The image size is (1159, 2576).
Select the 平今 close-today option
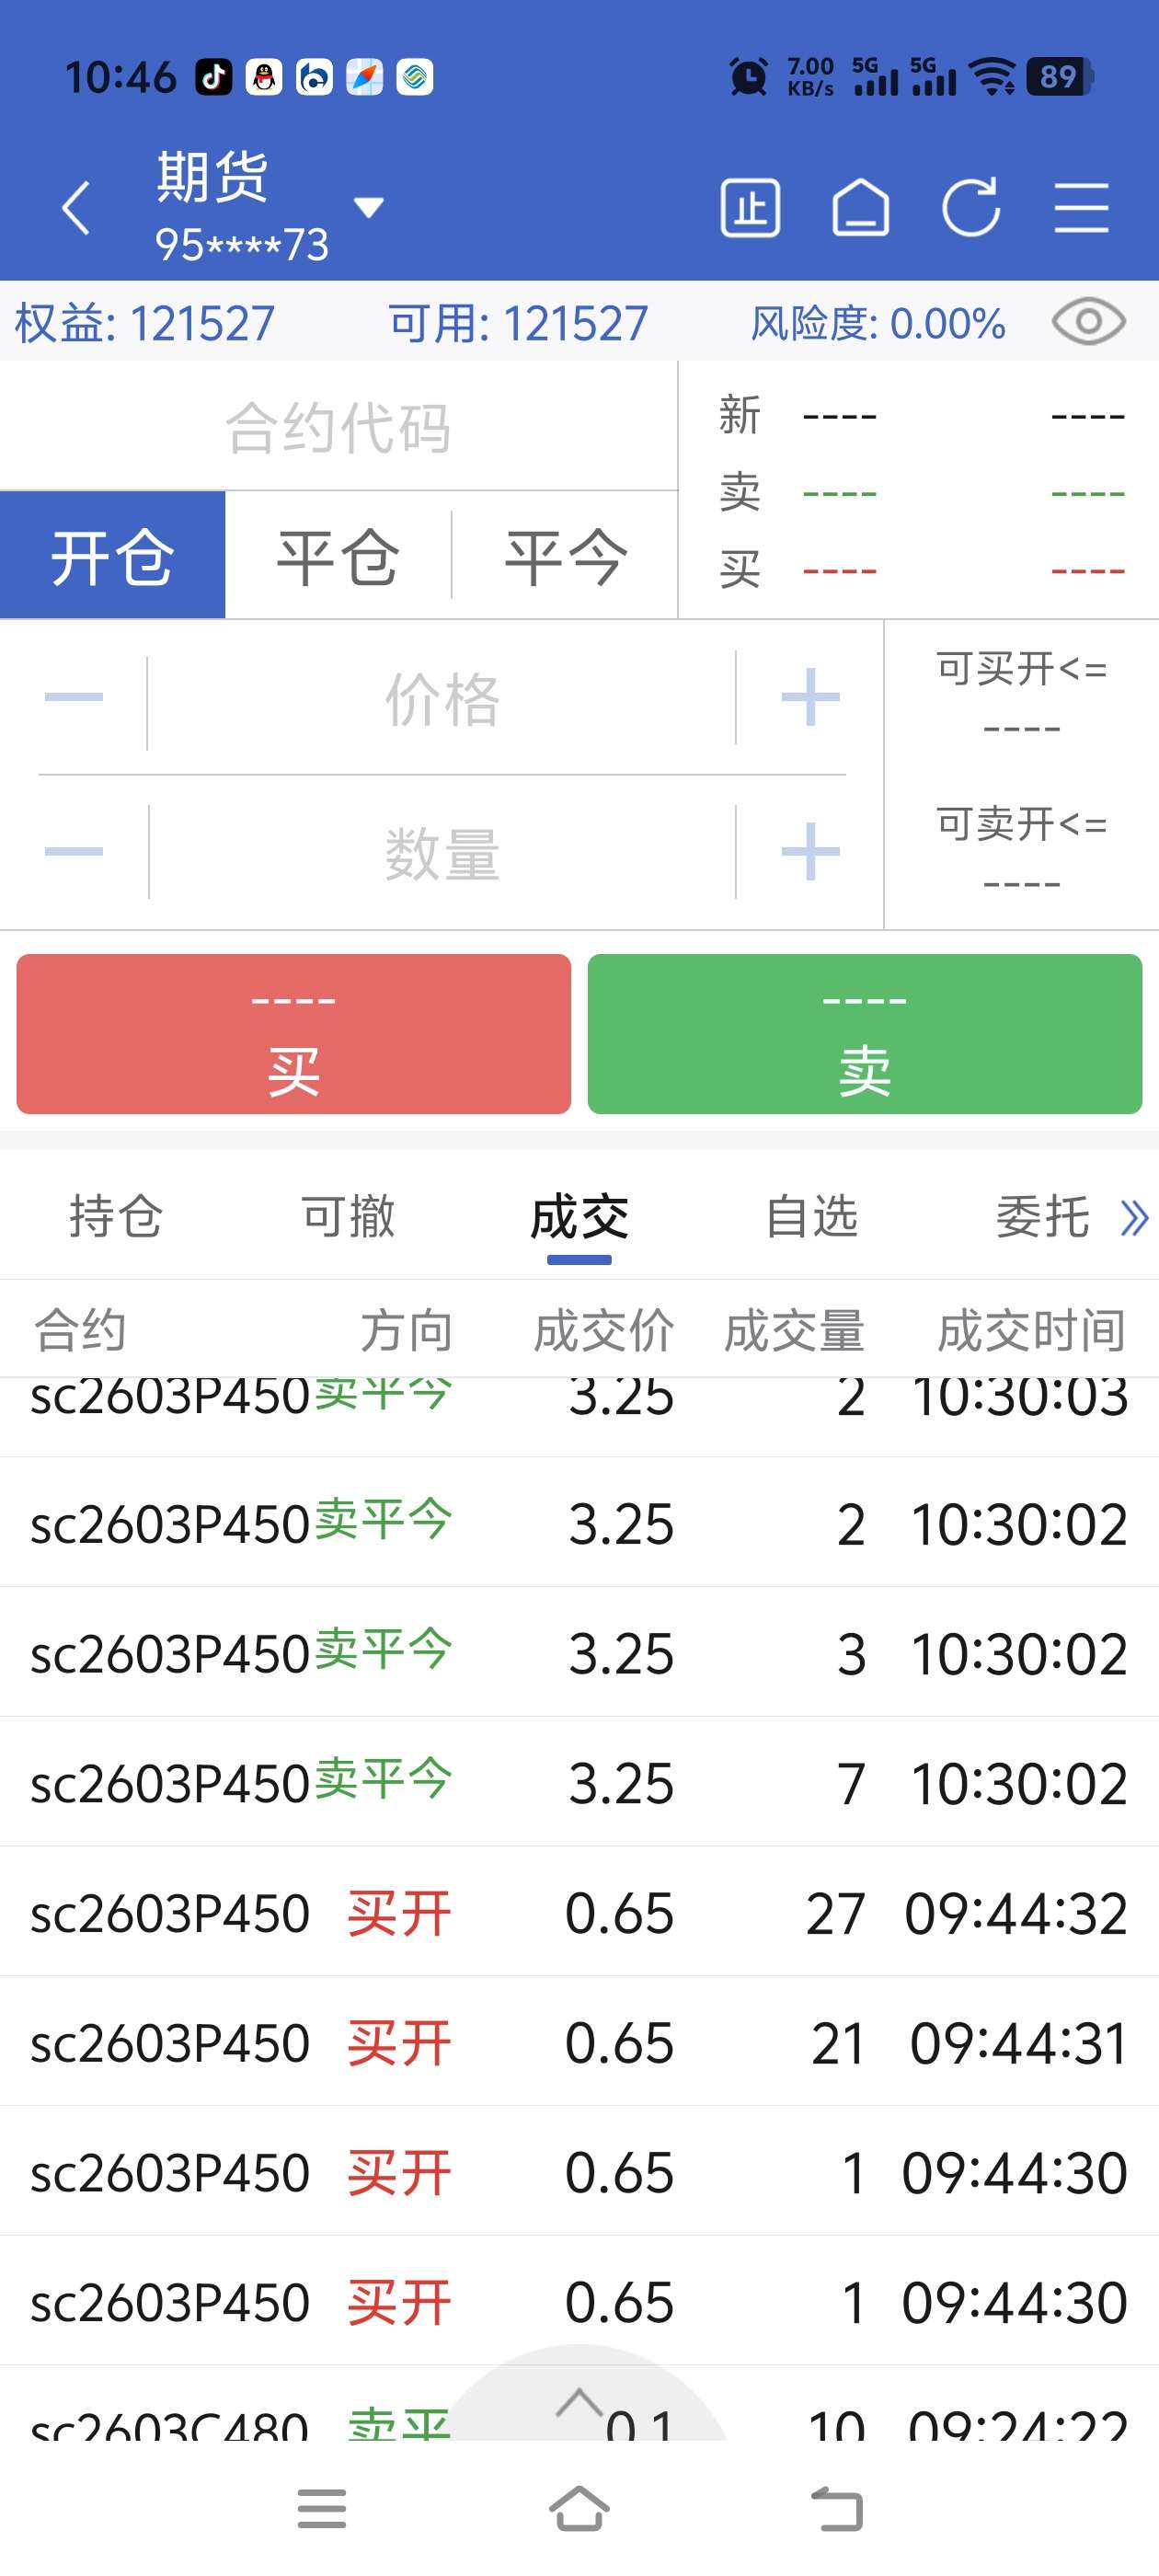(566, 556)
